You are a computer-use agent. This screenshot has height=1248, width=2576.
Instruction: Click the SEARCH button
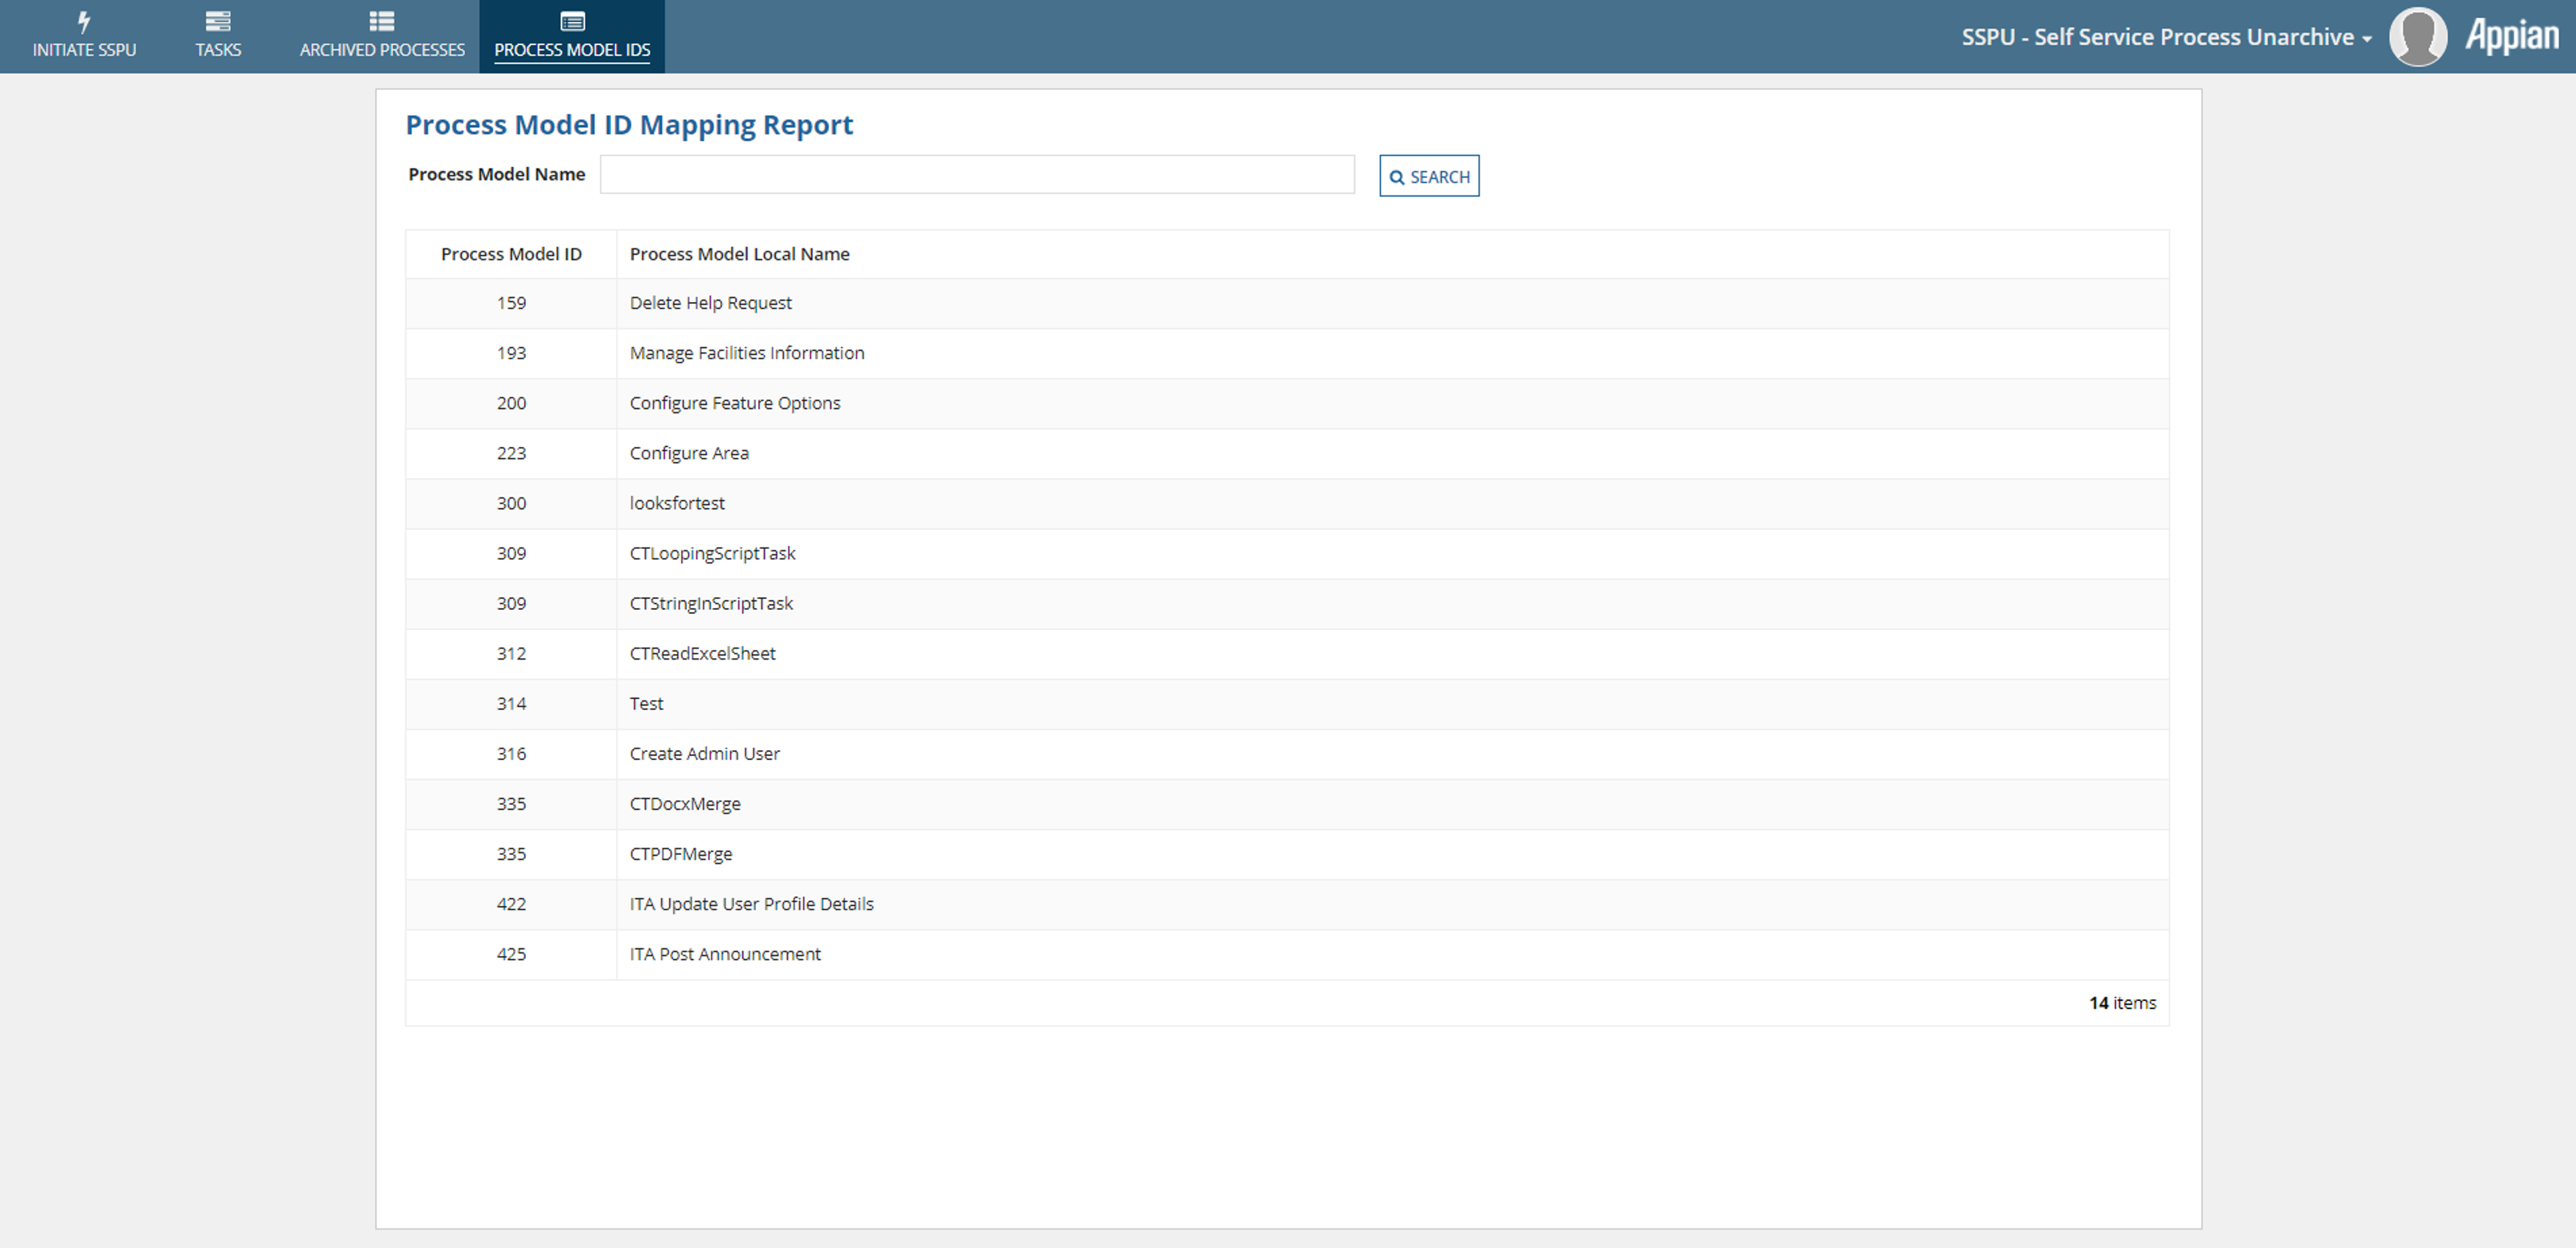1429,176
